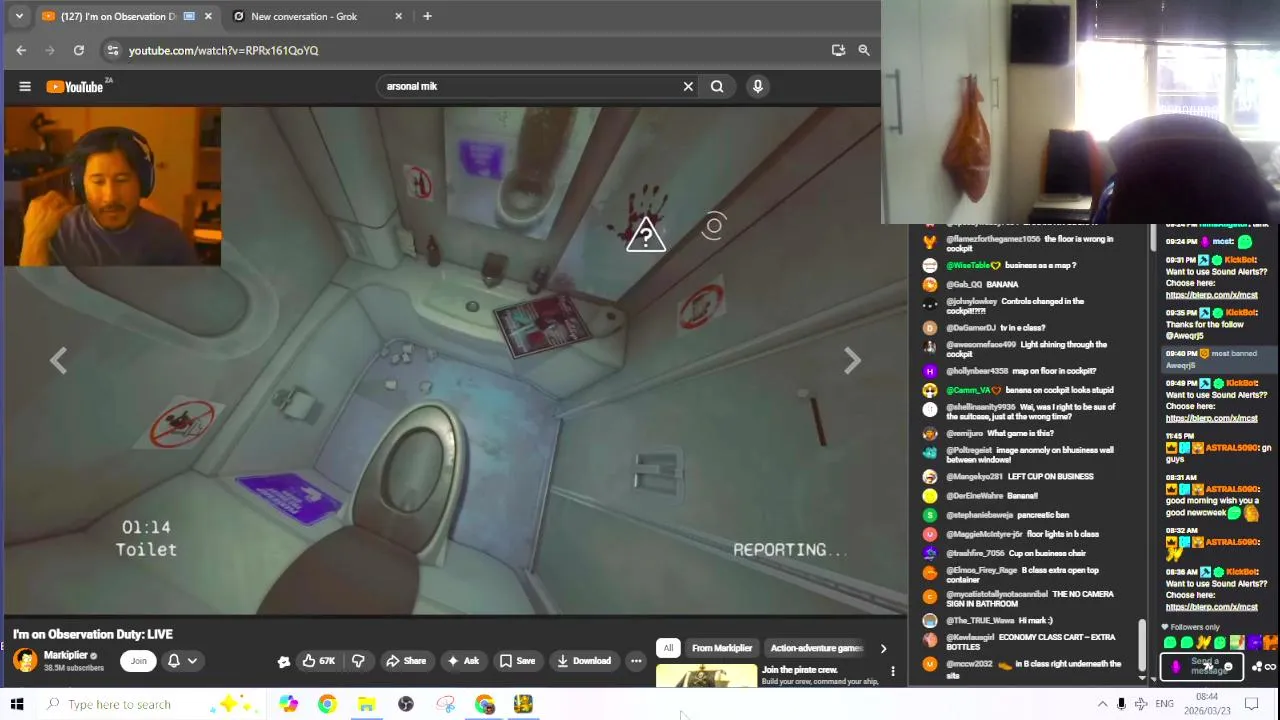
Task: Click chat user @Camm_VA's name
Action: point(968,390)
